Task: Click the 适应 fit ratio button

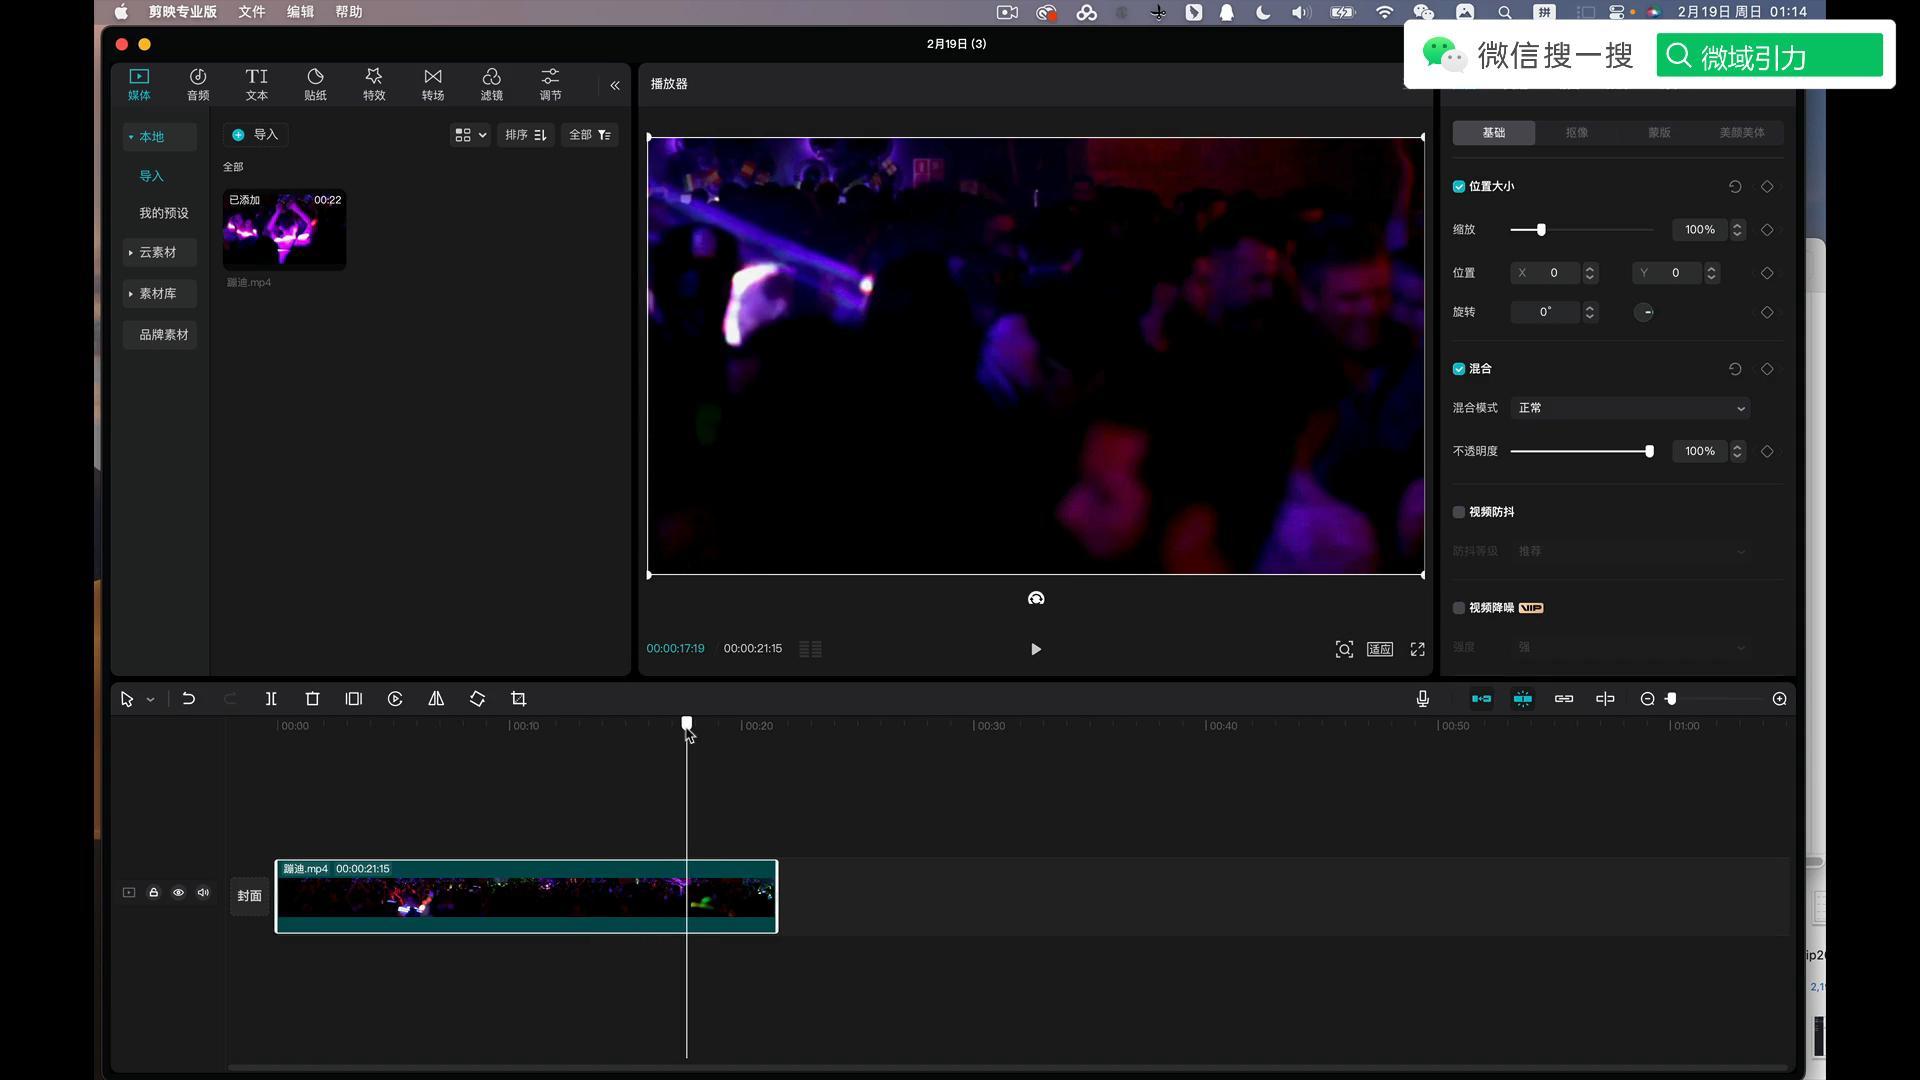Action: (1380, 649)
